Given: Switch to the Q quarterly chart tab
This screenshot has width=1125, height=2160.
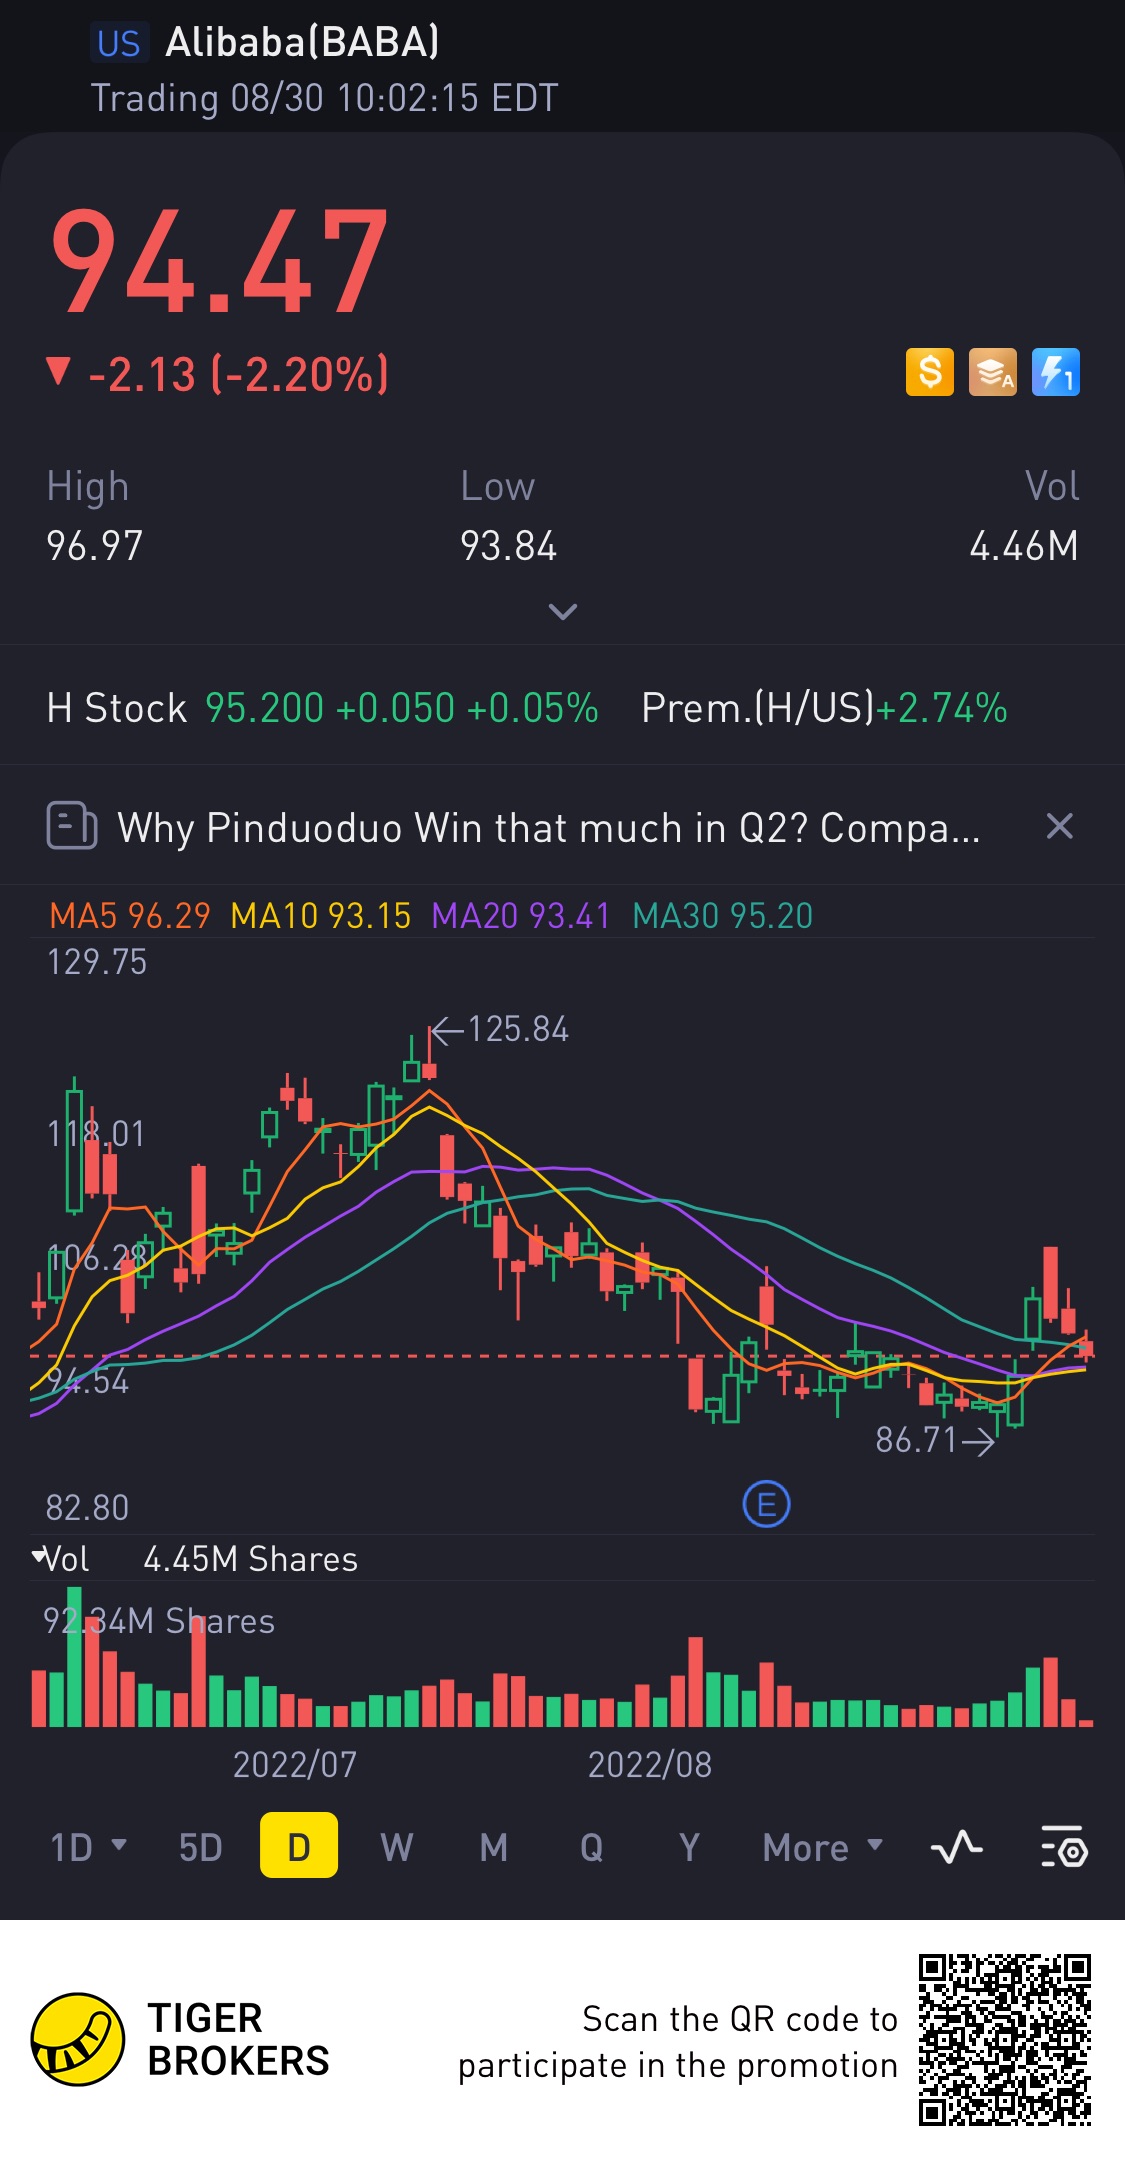Looking at the screenshot, I should tap(591, 1847).
